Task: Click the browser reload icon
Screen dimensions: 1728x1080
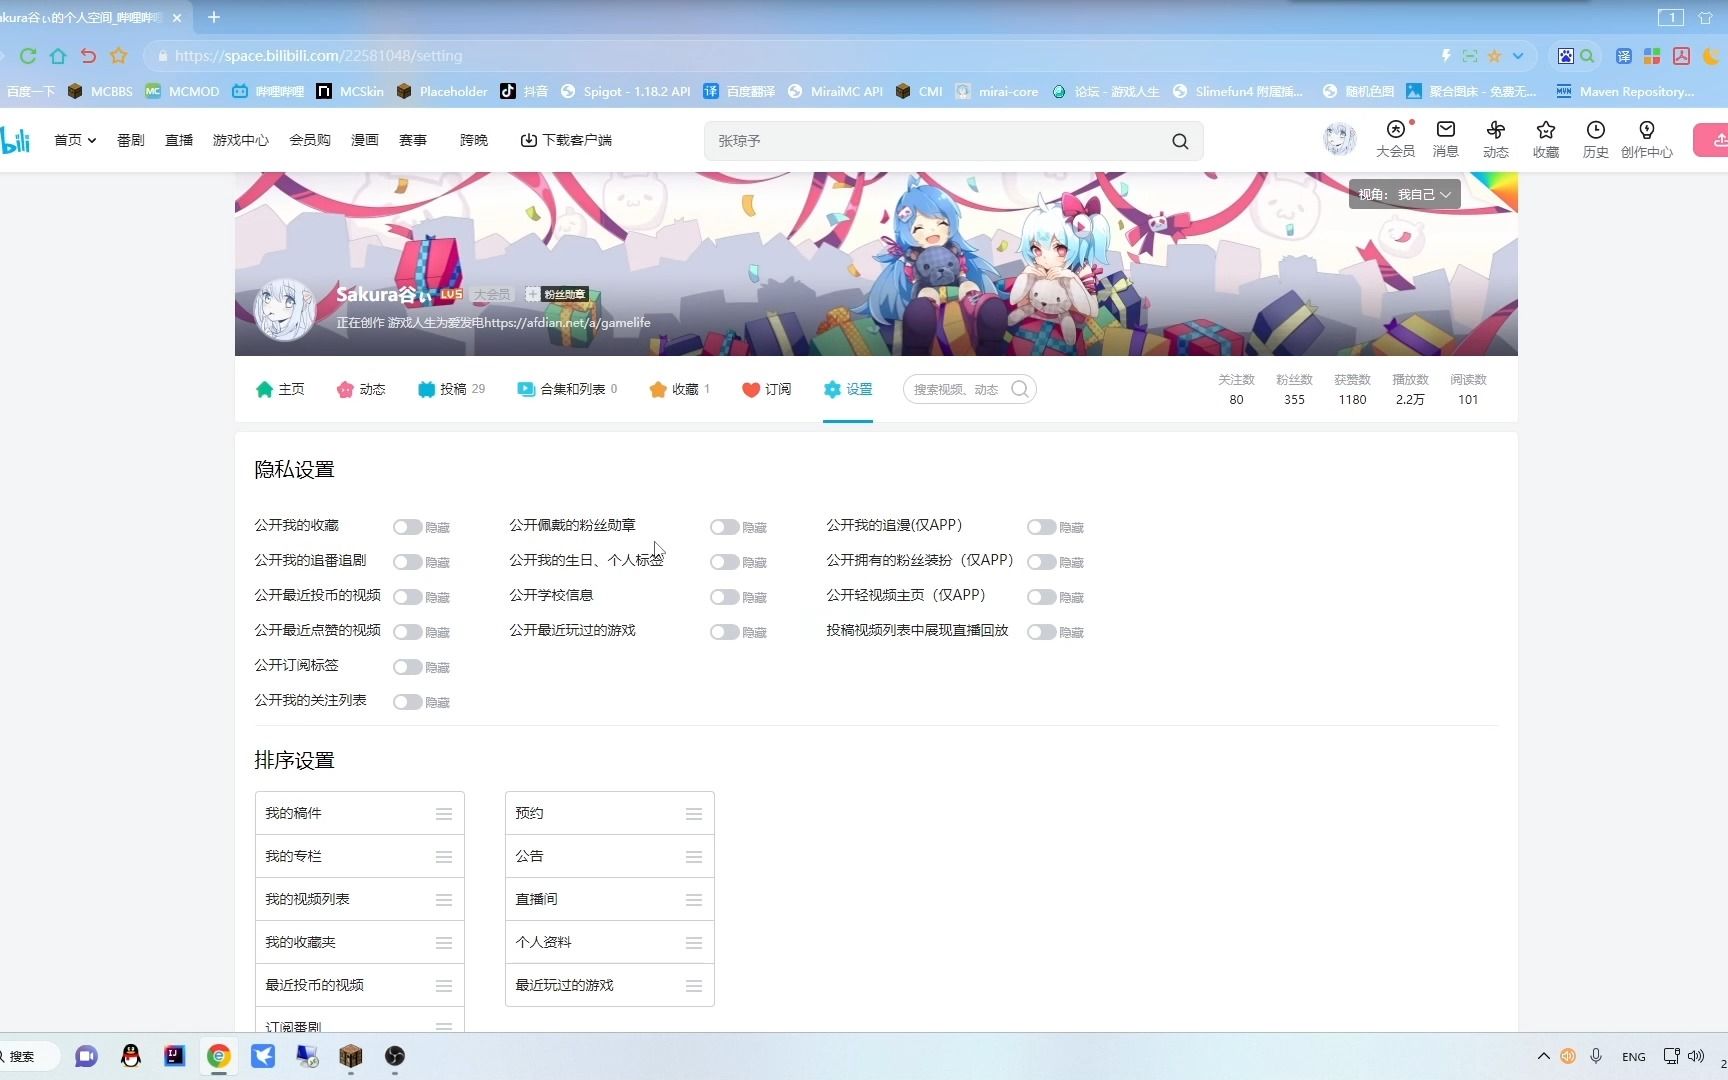Action: coord(28,56)
